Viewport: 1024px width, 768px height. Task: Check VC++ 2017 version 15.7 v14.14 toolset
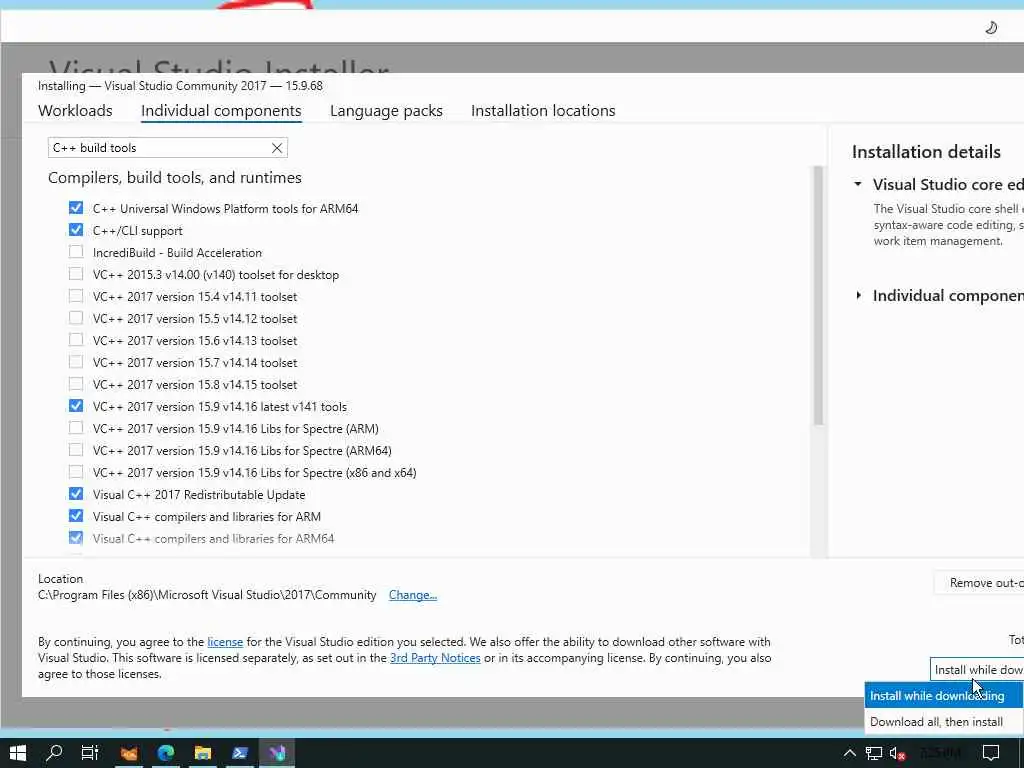(x=76, y=362)
